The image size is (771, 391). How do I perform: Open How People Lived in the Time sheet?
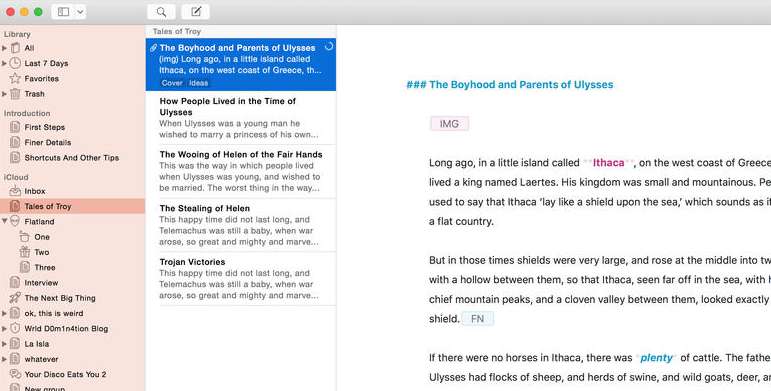(241, 118)
